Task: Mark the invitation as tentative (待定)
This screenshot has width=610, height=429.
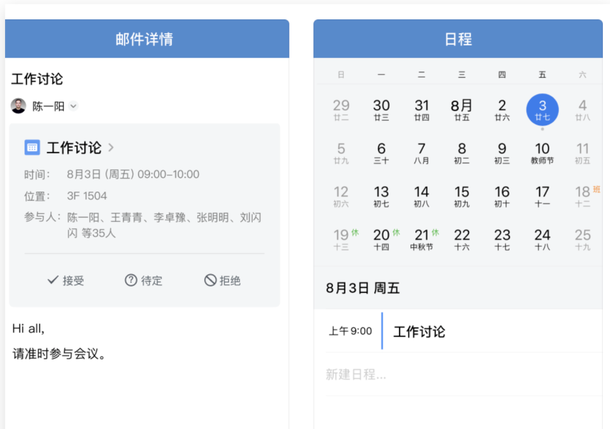Action: (x=144, y=281)
